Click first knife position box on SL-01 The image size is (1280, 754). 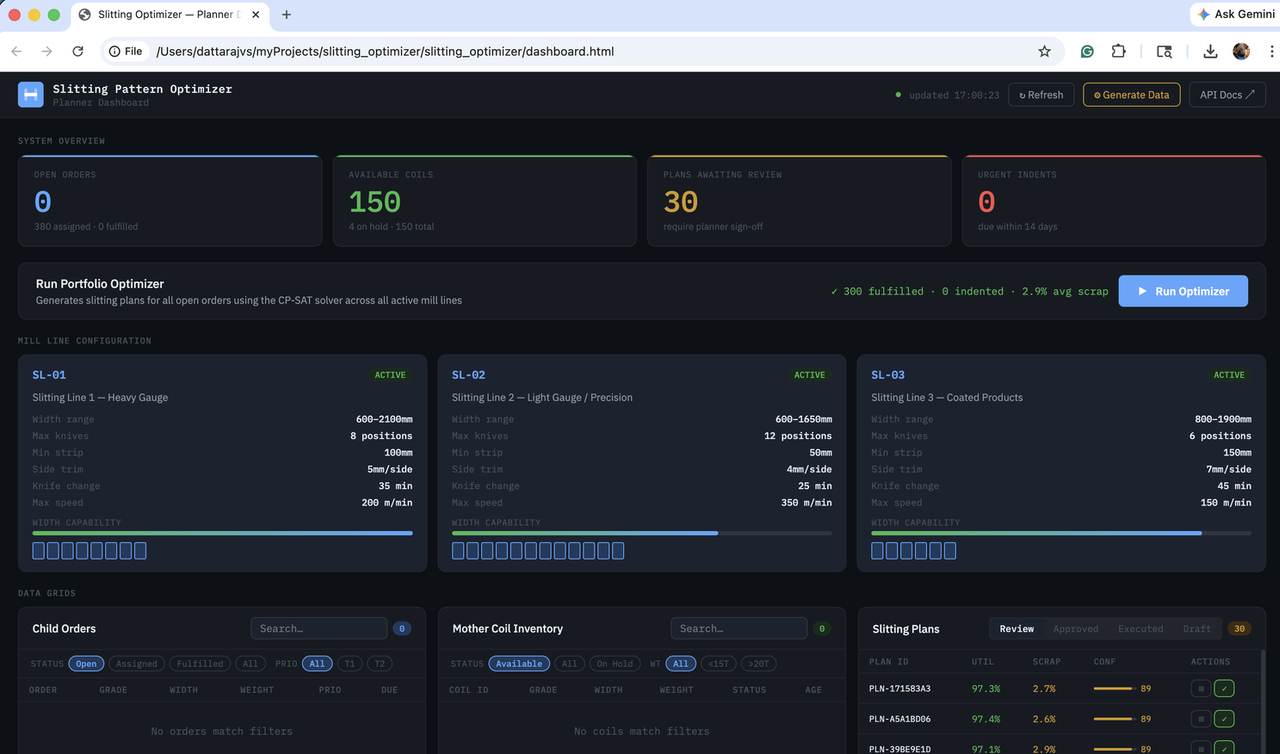[38, 551]
